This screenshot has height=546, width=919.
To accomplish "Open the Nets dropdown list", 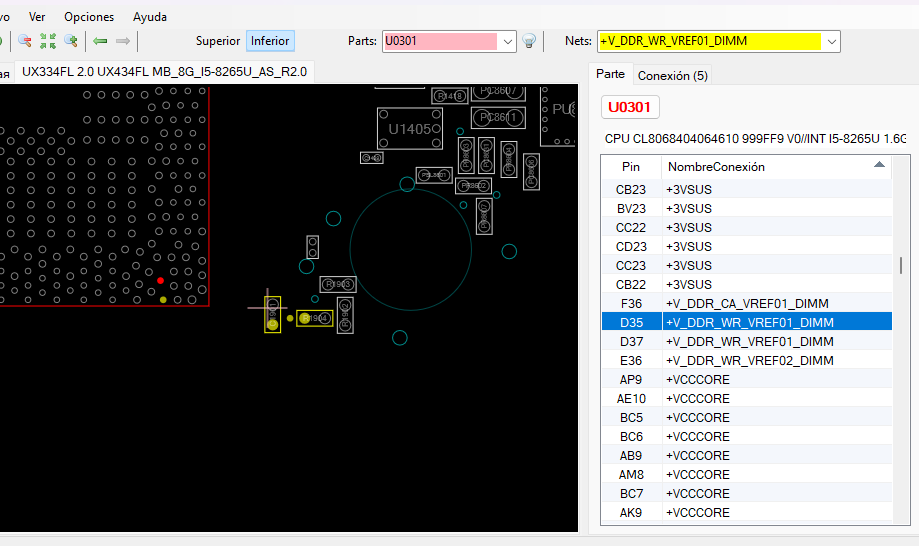I will coord(832,41).
